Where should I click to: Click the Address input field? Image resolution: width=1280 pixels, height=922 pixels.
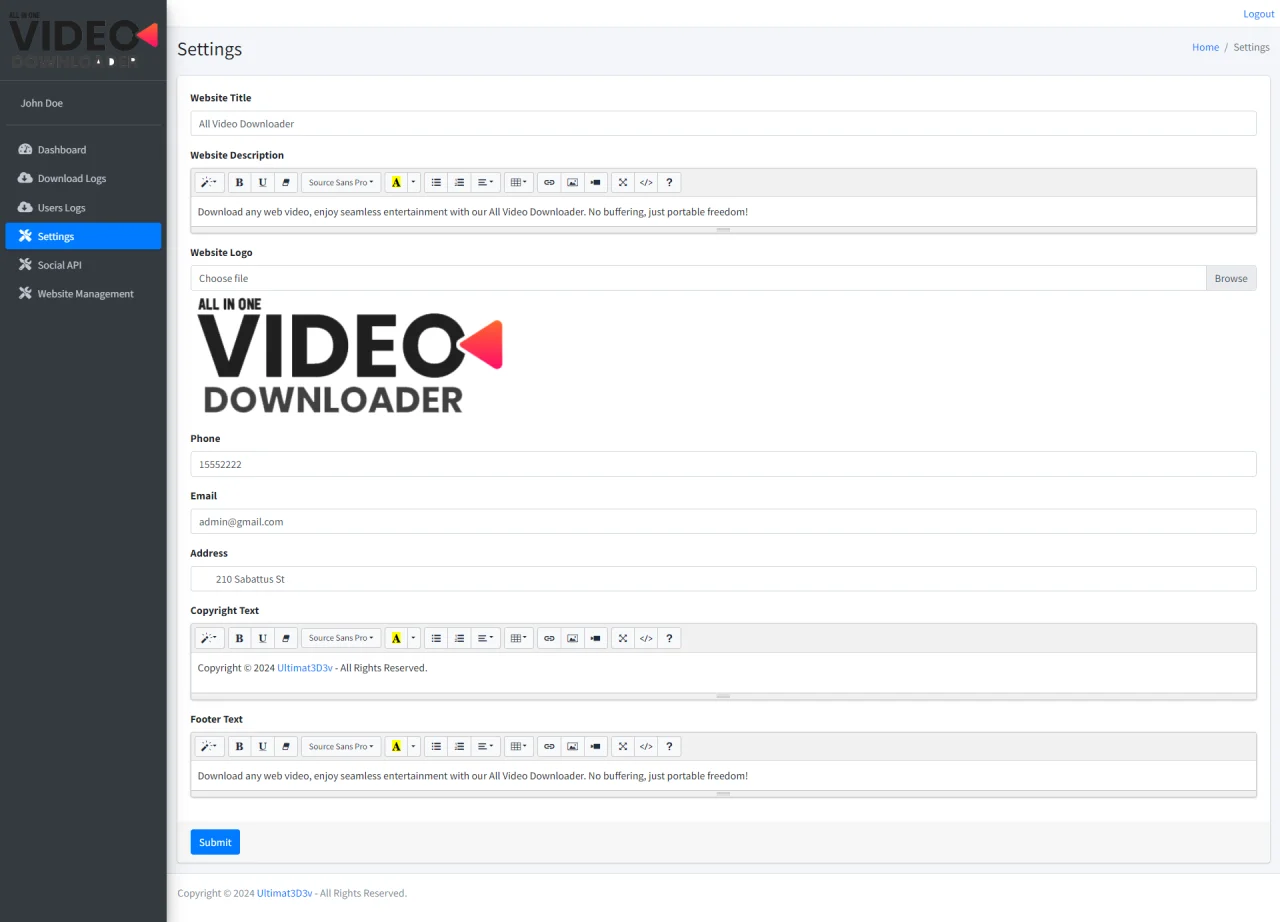tap(723, 579)
